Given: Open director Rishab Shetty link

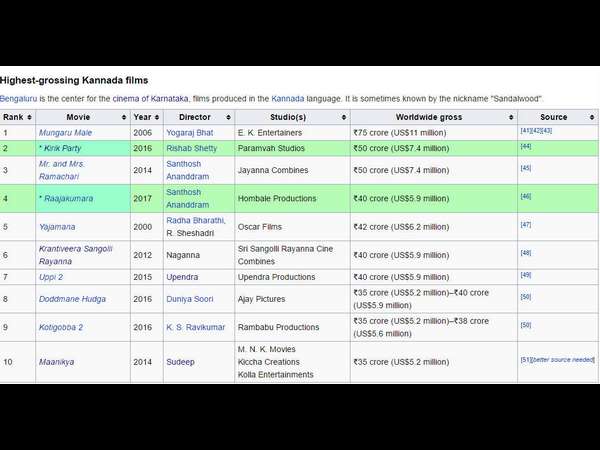Looking at the screenshot, I should (191, 148).
